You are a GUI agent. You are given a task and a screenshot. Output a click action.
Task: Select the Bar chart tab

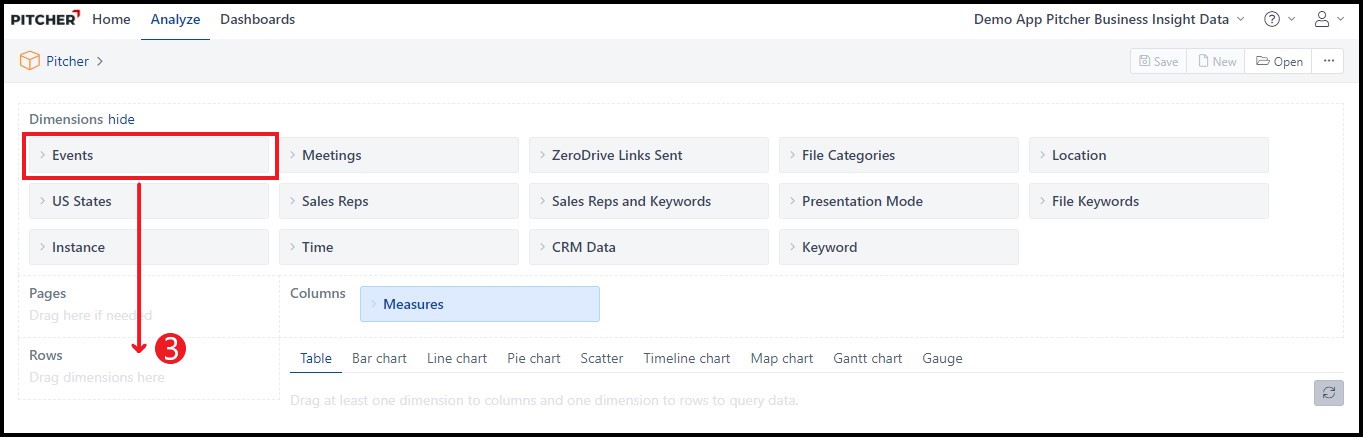pyautogui.click(x=379, y=358)
